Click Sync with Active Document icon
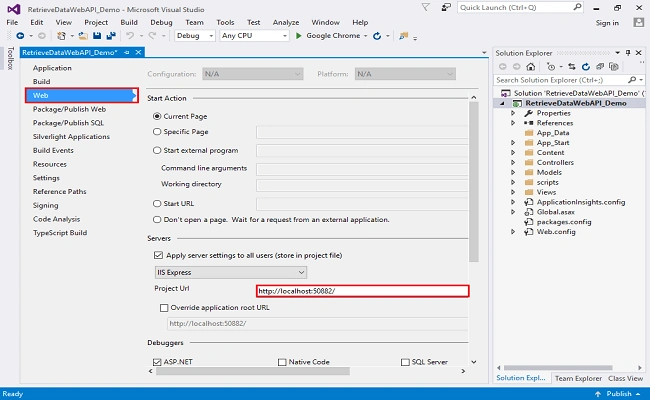This screenshot has width=650, height=400. click(x=572, y=66)
